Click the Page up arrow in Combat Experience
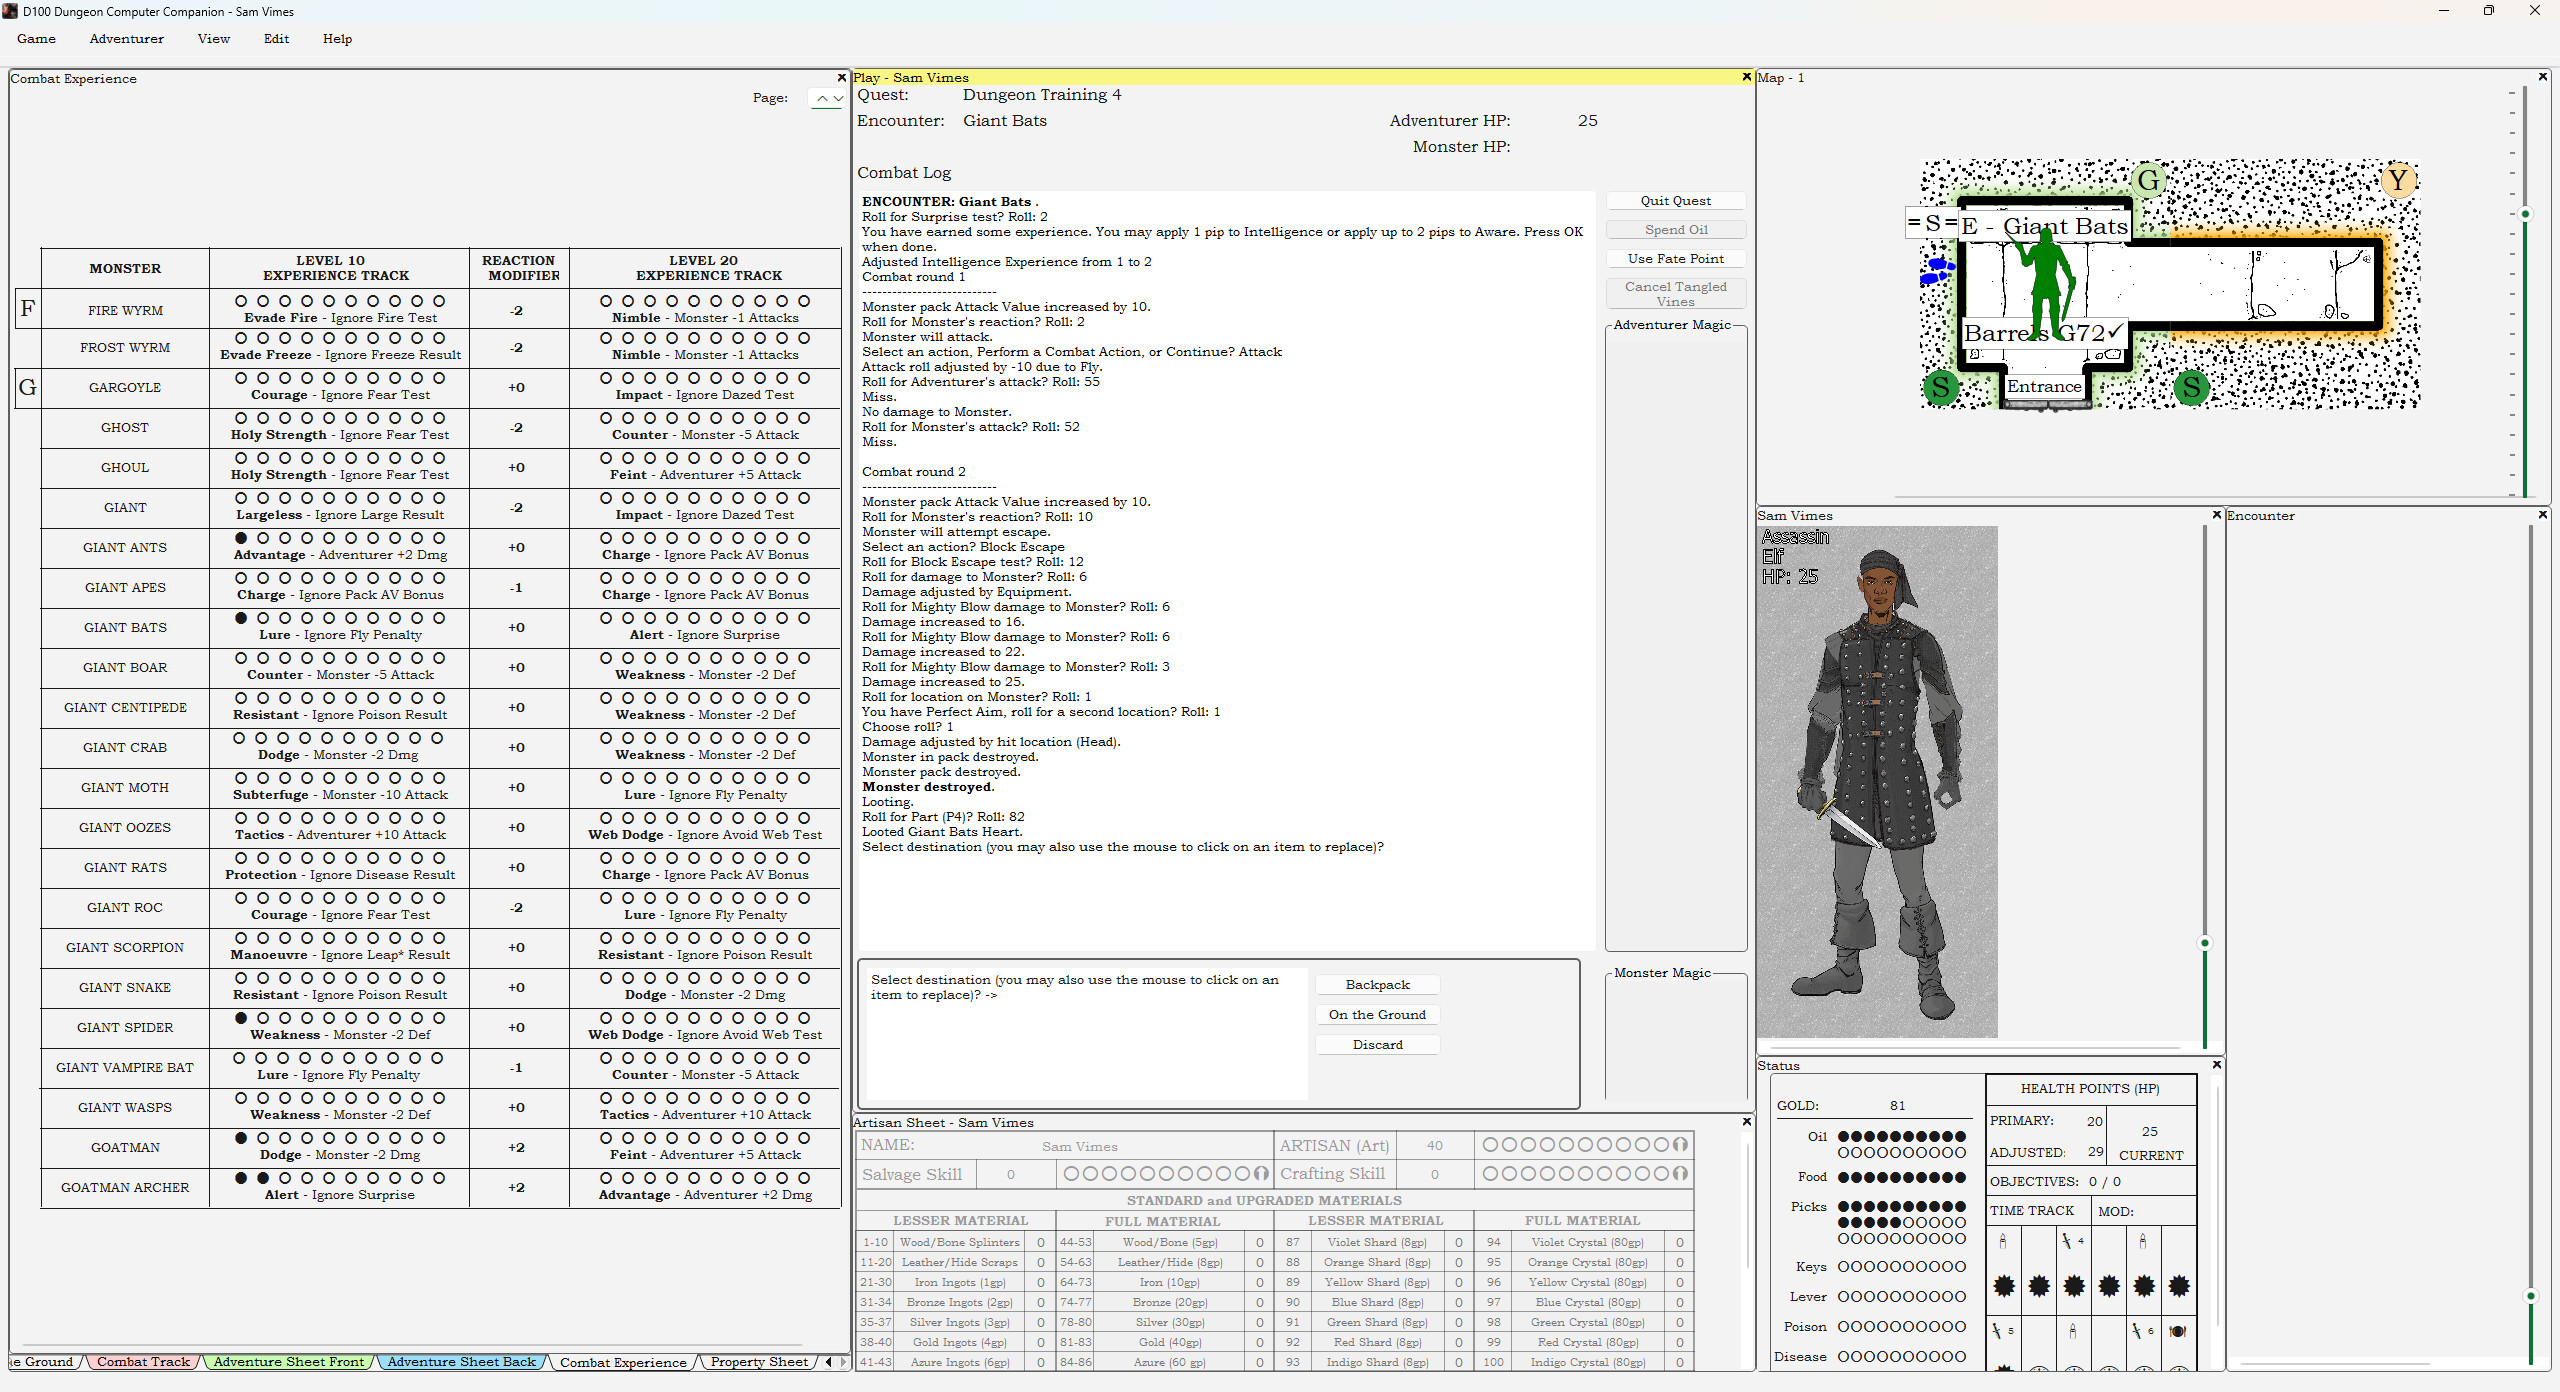2560x1392 pixels. click(x=823, y=98)
